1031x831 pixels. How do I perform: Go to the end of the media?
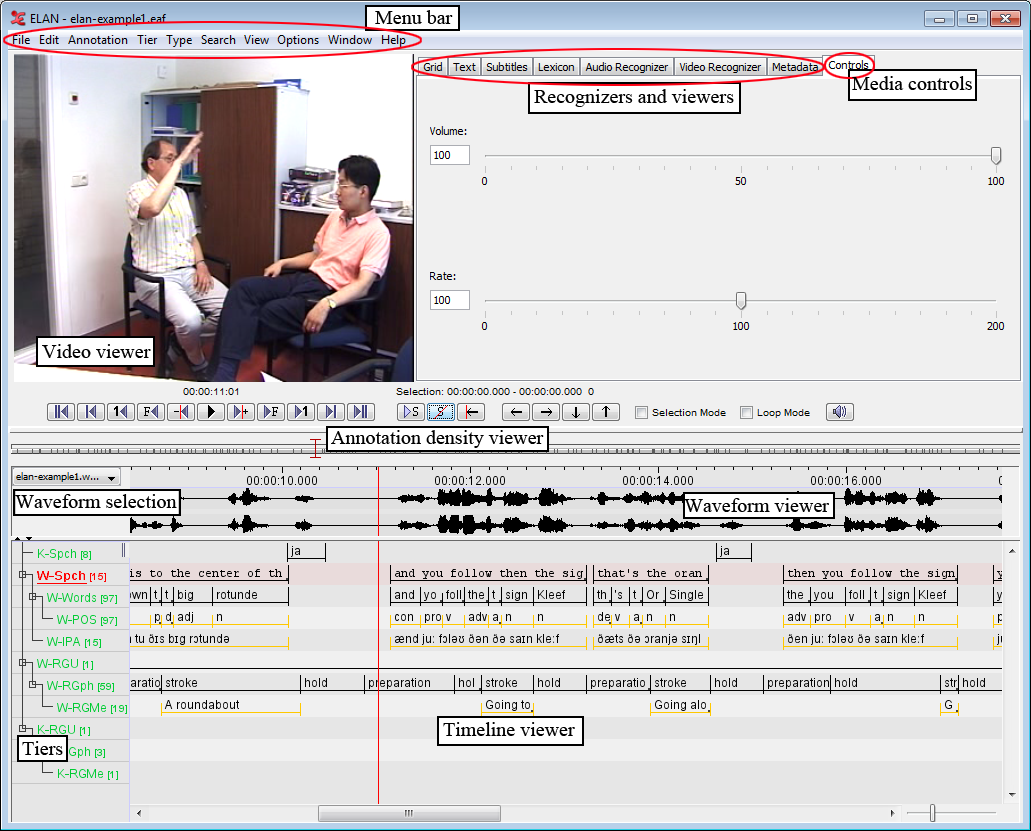(x=361, y=411)
